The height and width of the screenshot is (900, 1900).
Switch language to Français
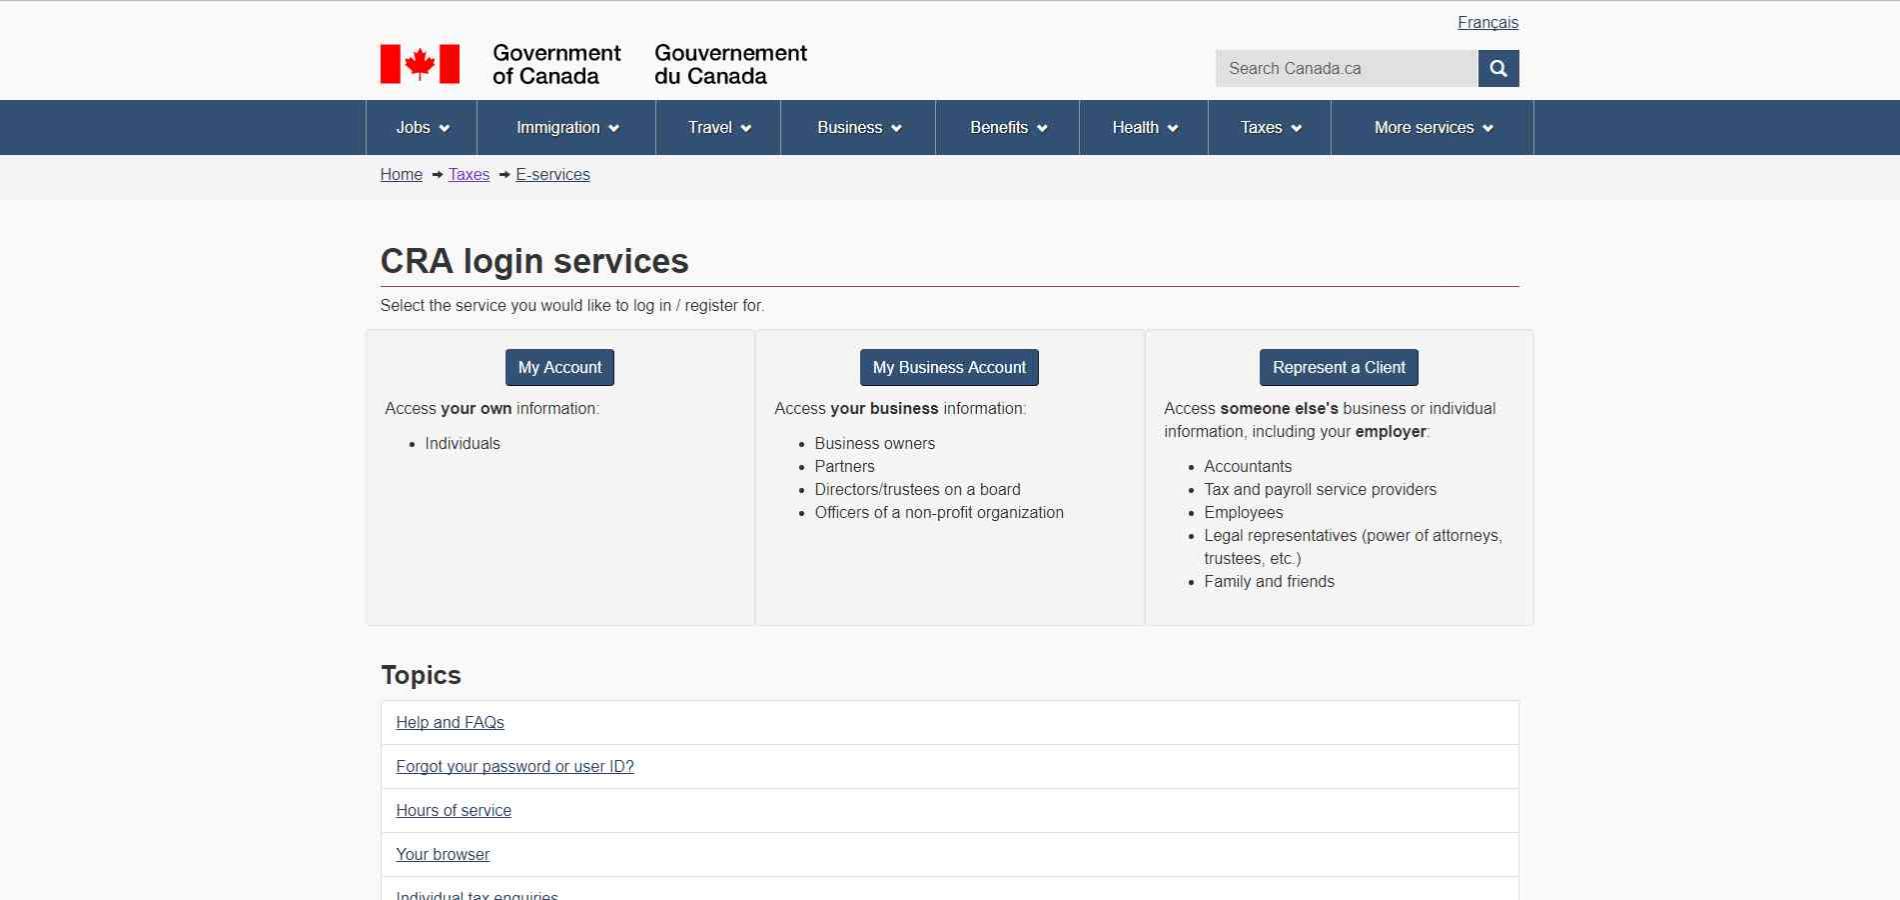[x=1488, y=22]
